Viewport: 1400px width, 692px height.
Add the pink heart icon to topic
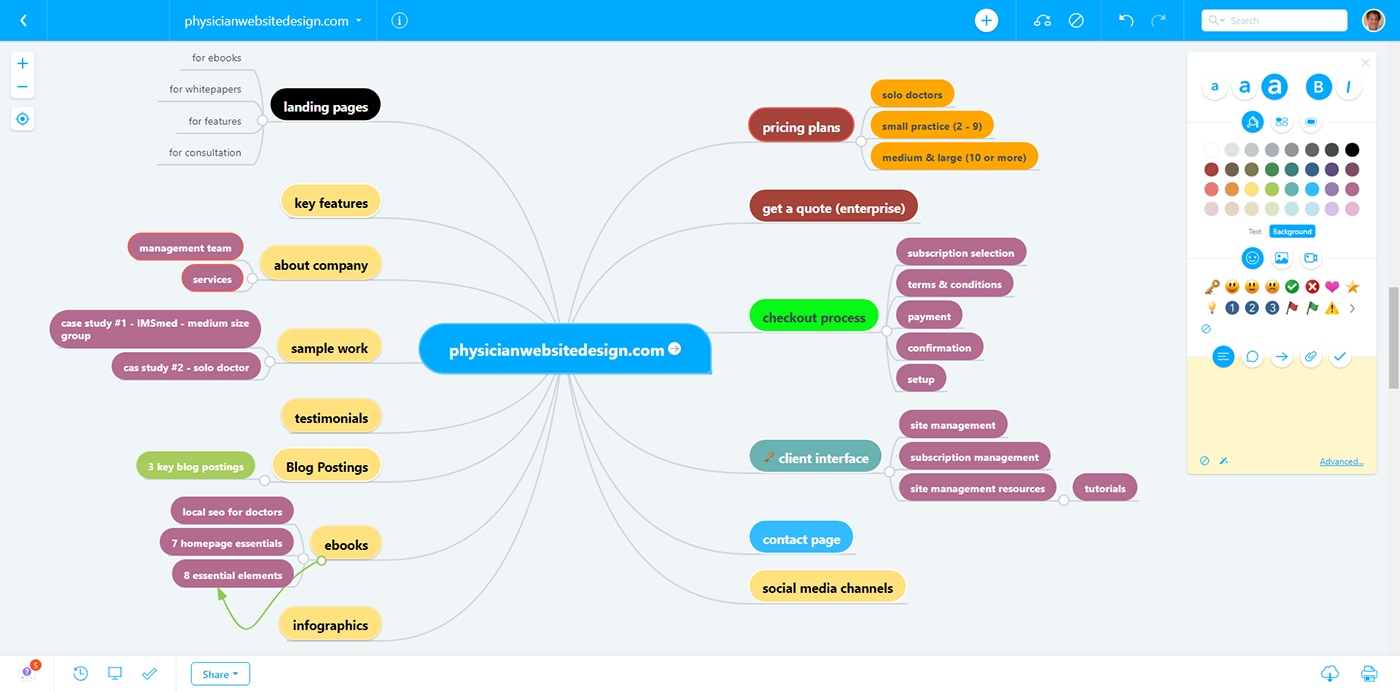click(1332, 287)
